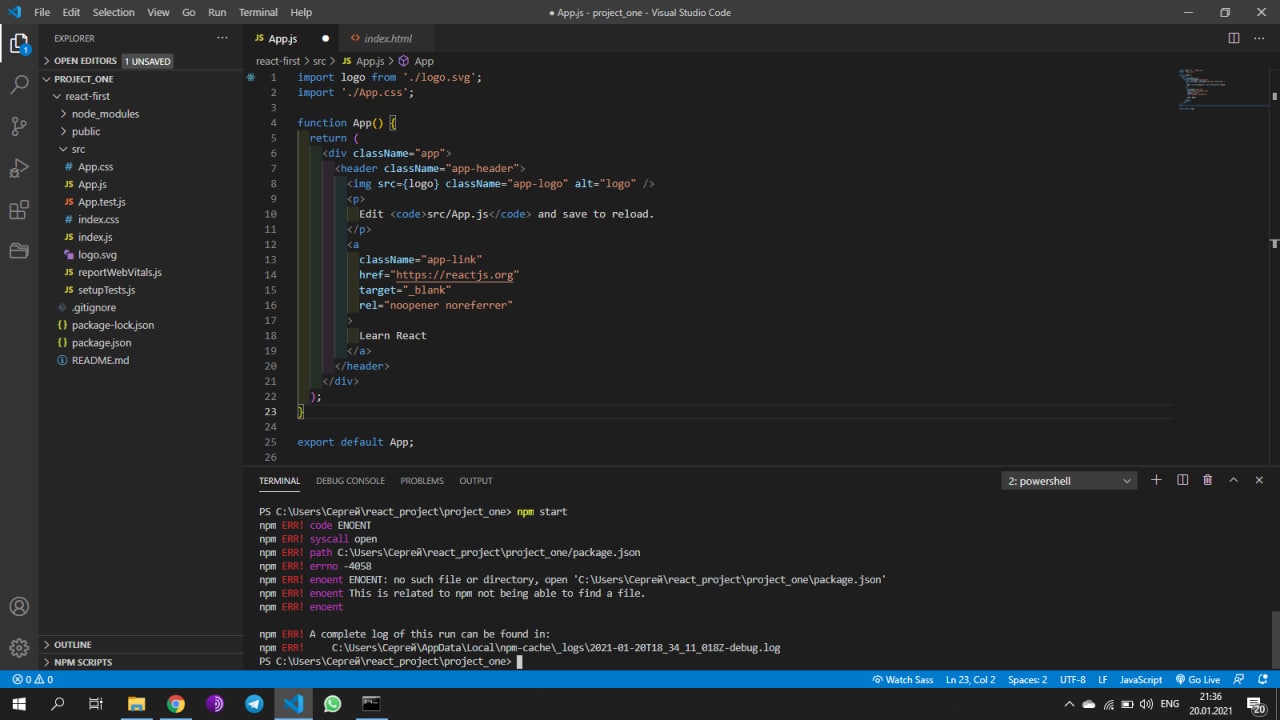Open the Search view in activity bar
Viewport: 1280px width, 720px height.
coord(19,85)
